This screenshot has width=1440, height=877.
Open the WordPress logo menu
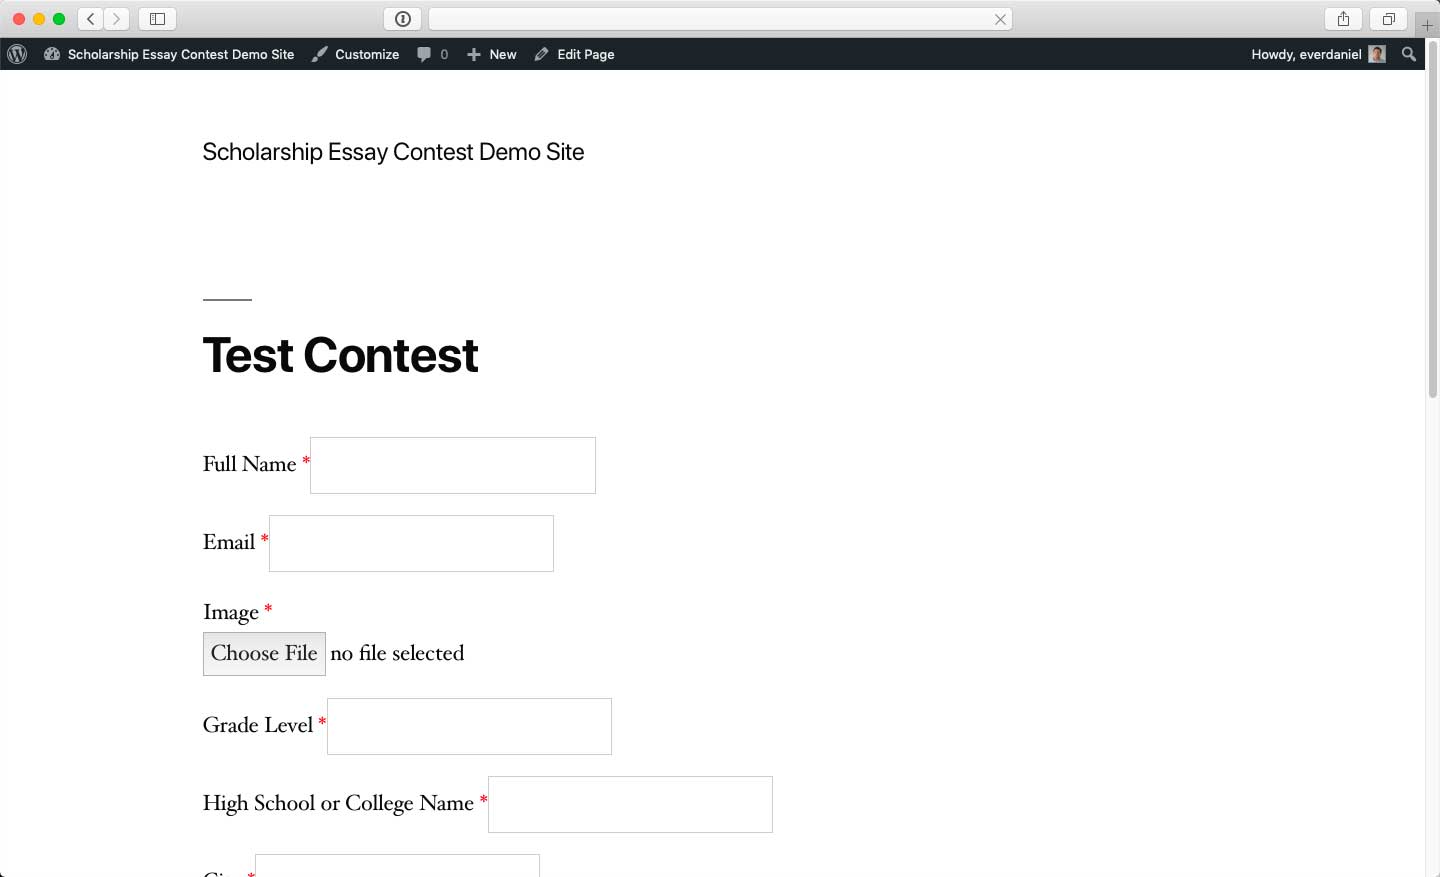coord(17,54)
